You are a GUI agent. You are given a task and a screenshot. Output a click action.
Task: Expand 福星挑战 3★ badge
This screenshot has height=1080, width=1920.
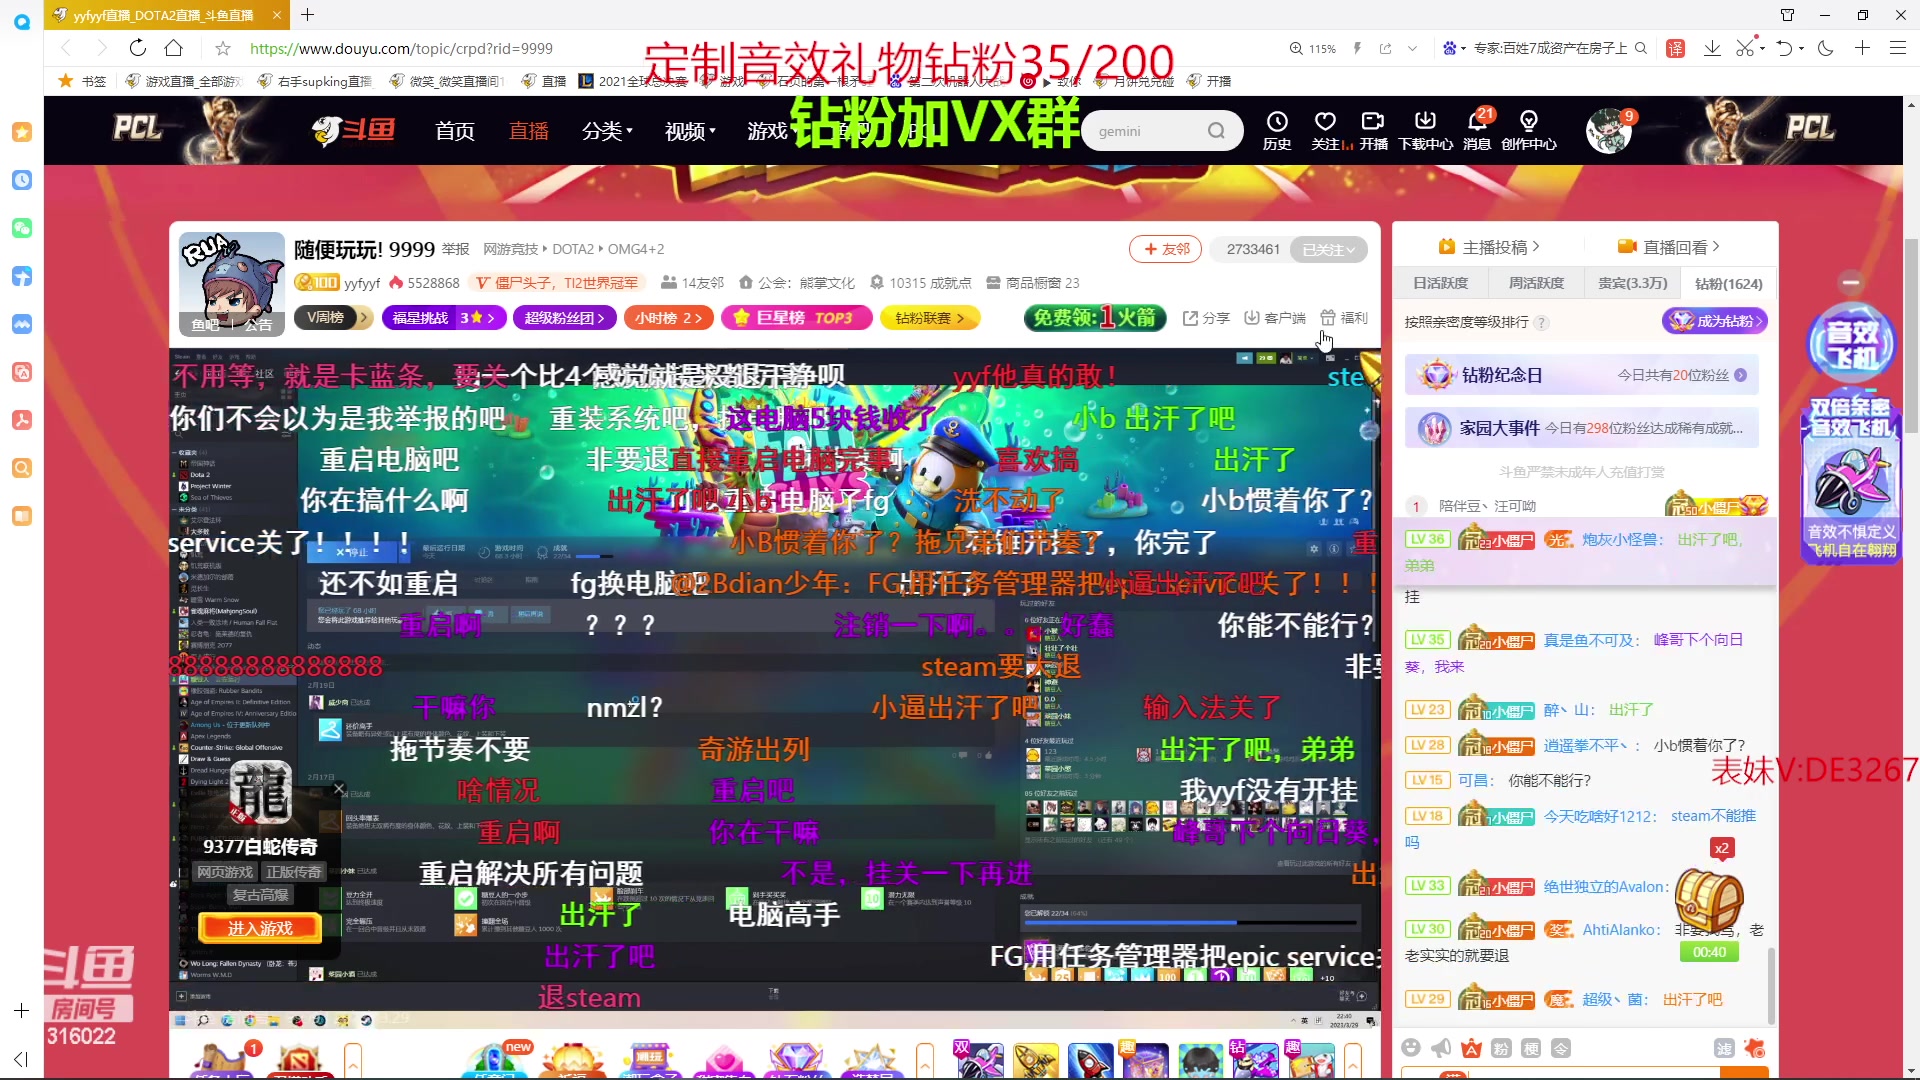(x=443, y=318)
